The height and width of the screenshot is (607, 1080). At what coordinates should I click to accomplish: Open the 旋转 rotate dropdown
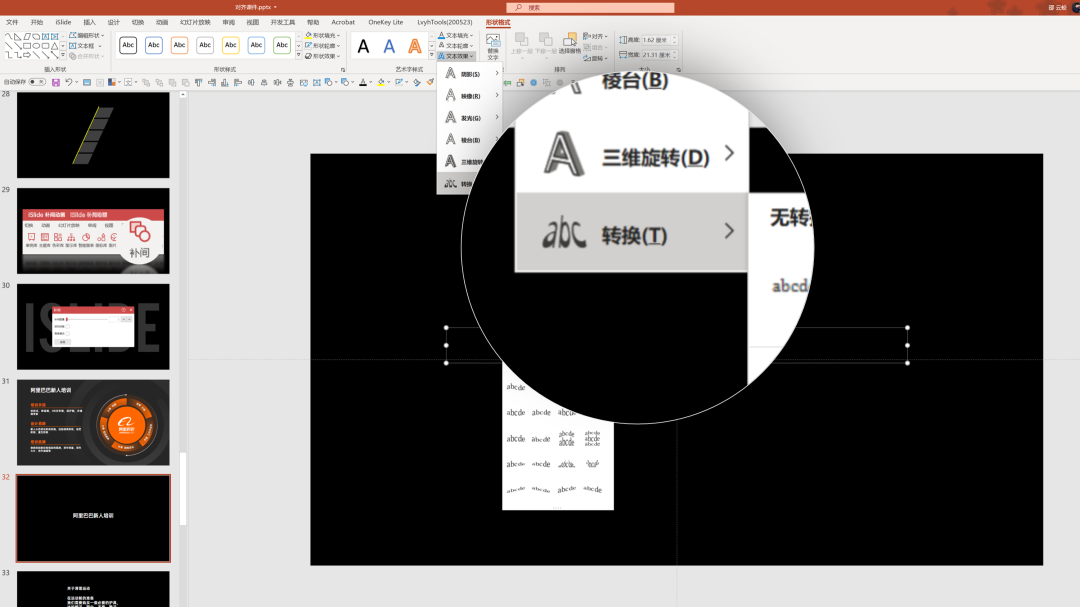tap(595, 58)
